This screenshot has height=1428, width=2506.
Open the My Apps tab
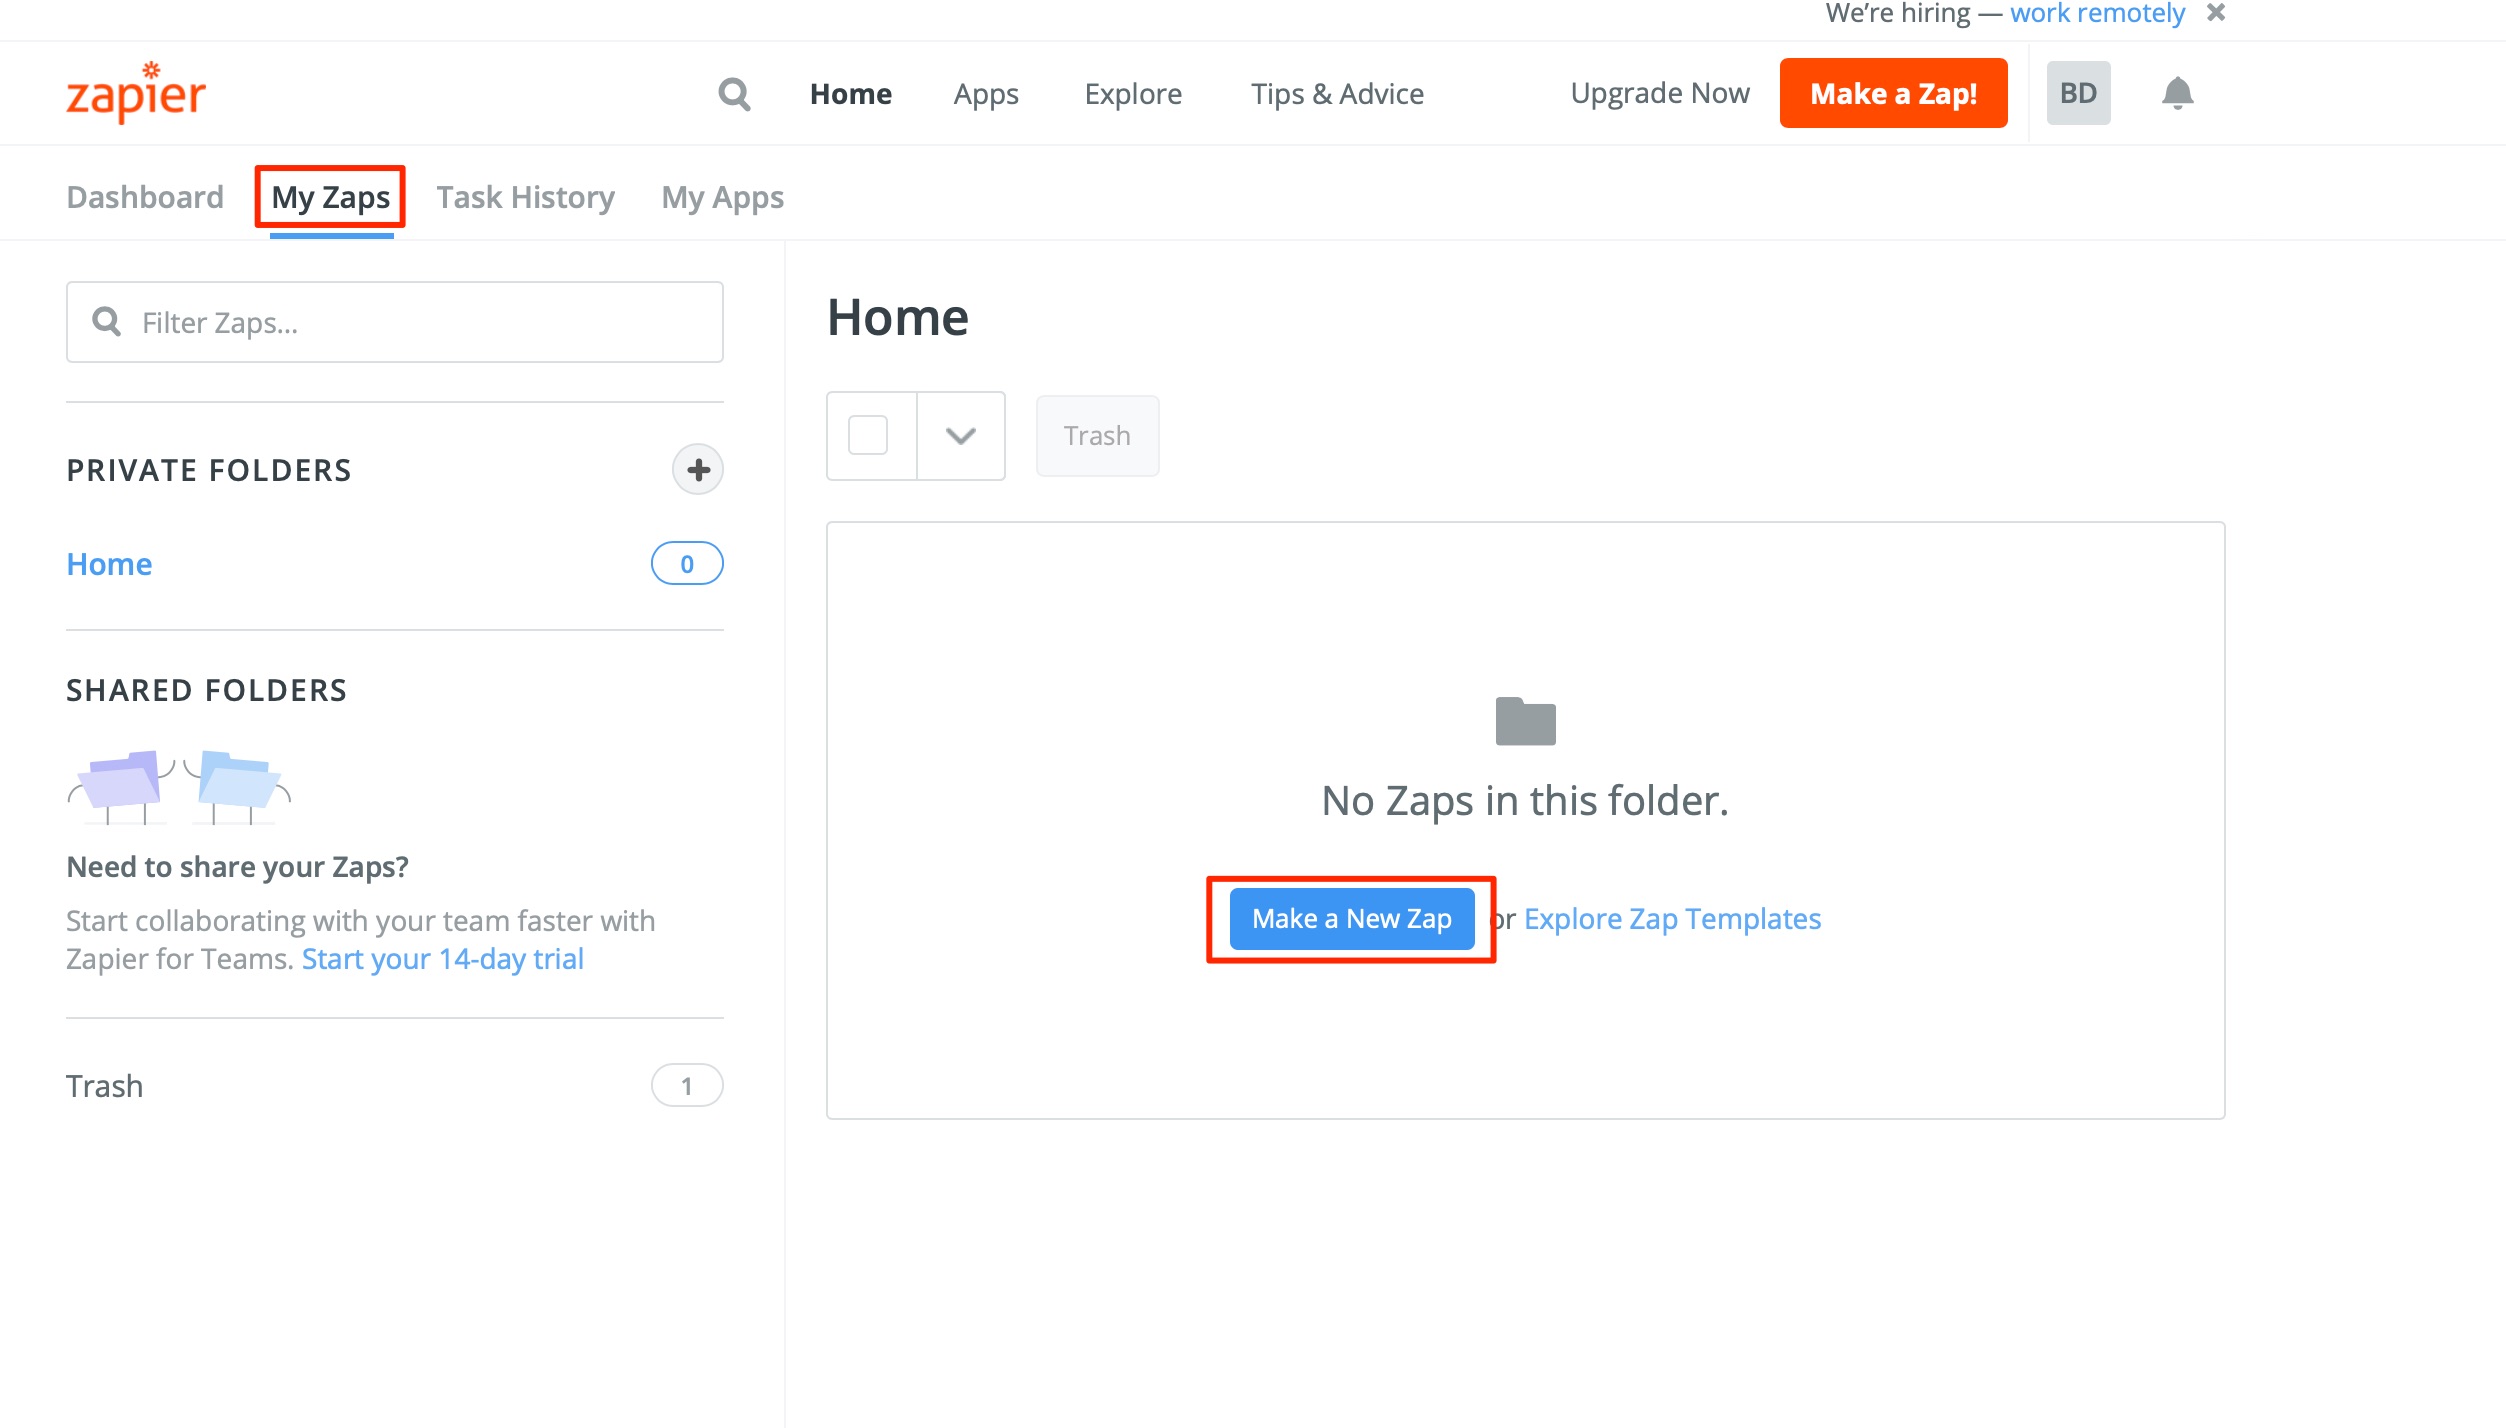722,197
